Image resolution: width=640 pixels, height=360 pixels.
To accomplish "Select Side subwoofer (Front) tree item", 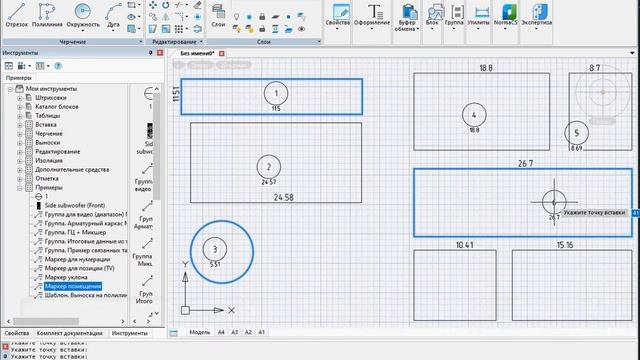I will pyautogui.click(x=75, y=205).
